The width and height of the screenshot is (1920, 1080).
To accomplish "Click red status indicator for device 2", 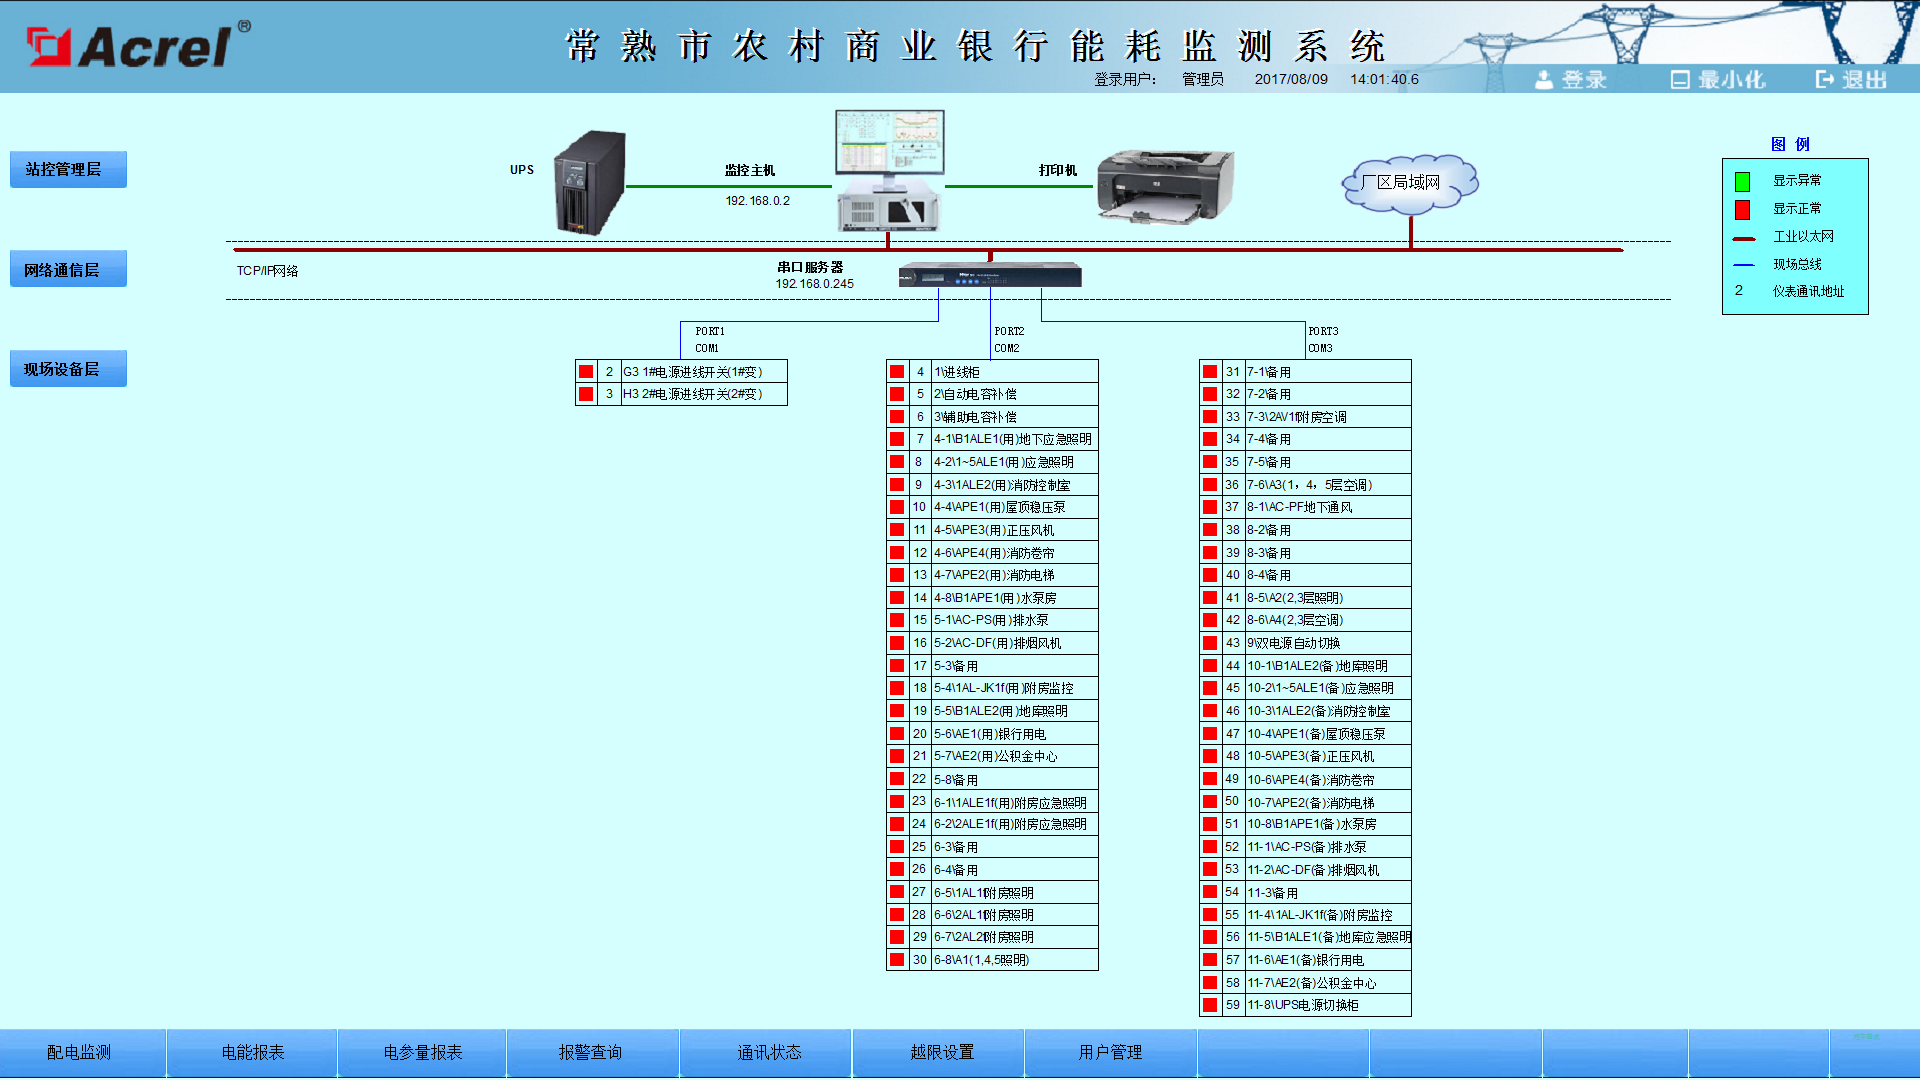I will 586,372.
